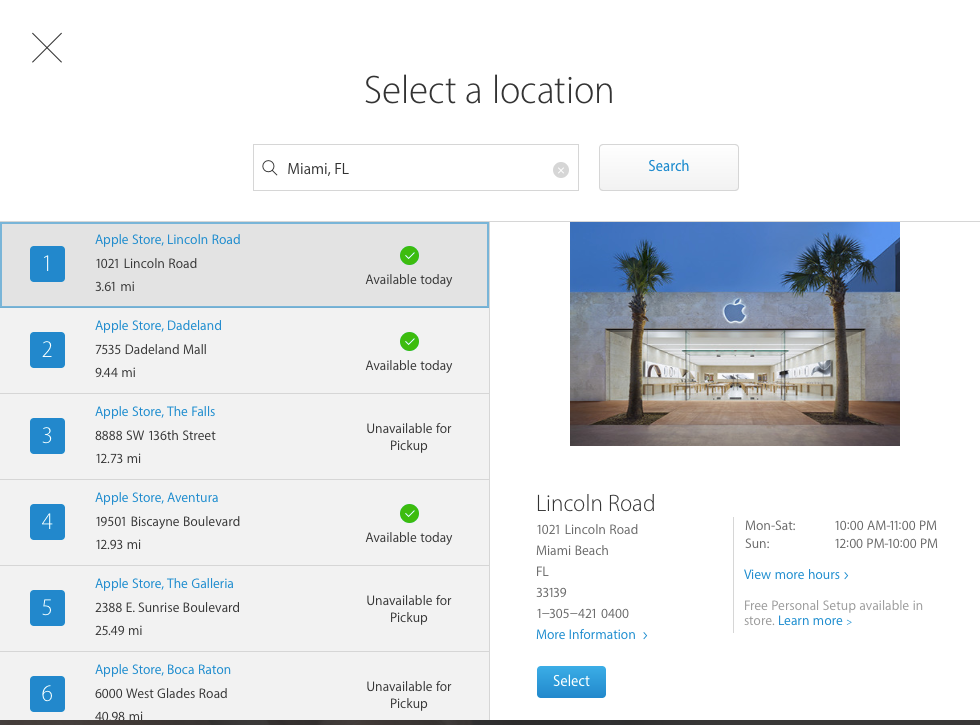Expand View more hours
Viewport: 980px width, 725px height.
(796, 574)
